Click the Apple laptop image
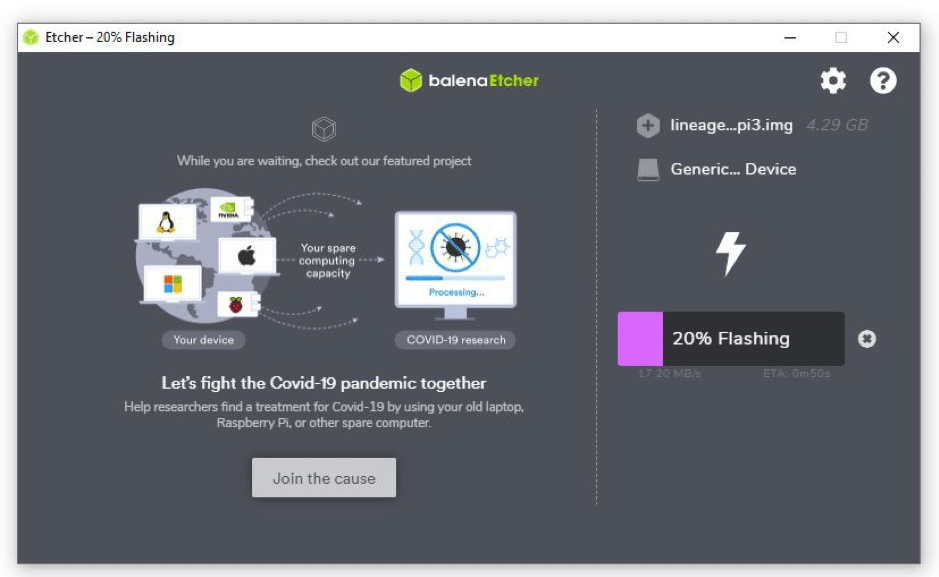 [x=247, y=256]
